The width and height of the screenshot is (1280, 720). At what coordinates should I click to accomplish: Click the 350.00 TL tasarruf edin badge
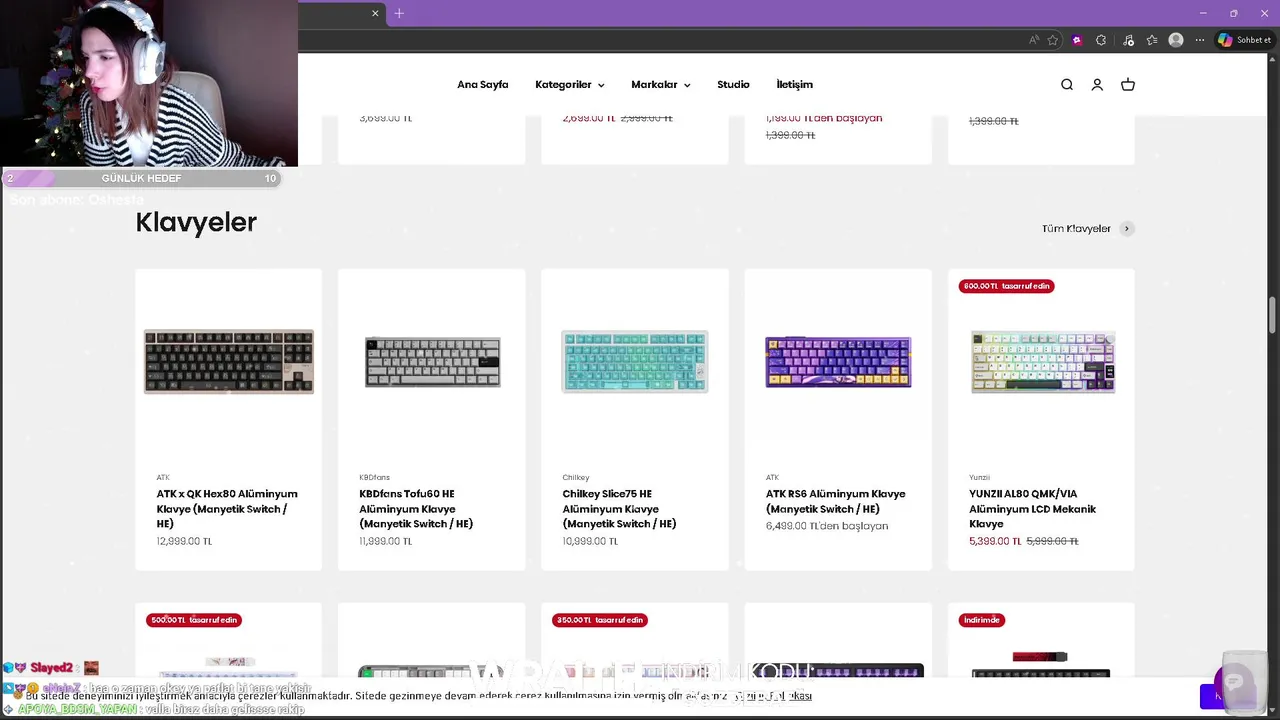coord(600,620)
